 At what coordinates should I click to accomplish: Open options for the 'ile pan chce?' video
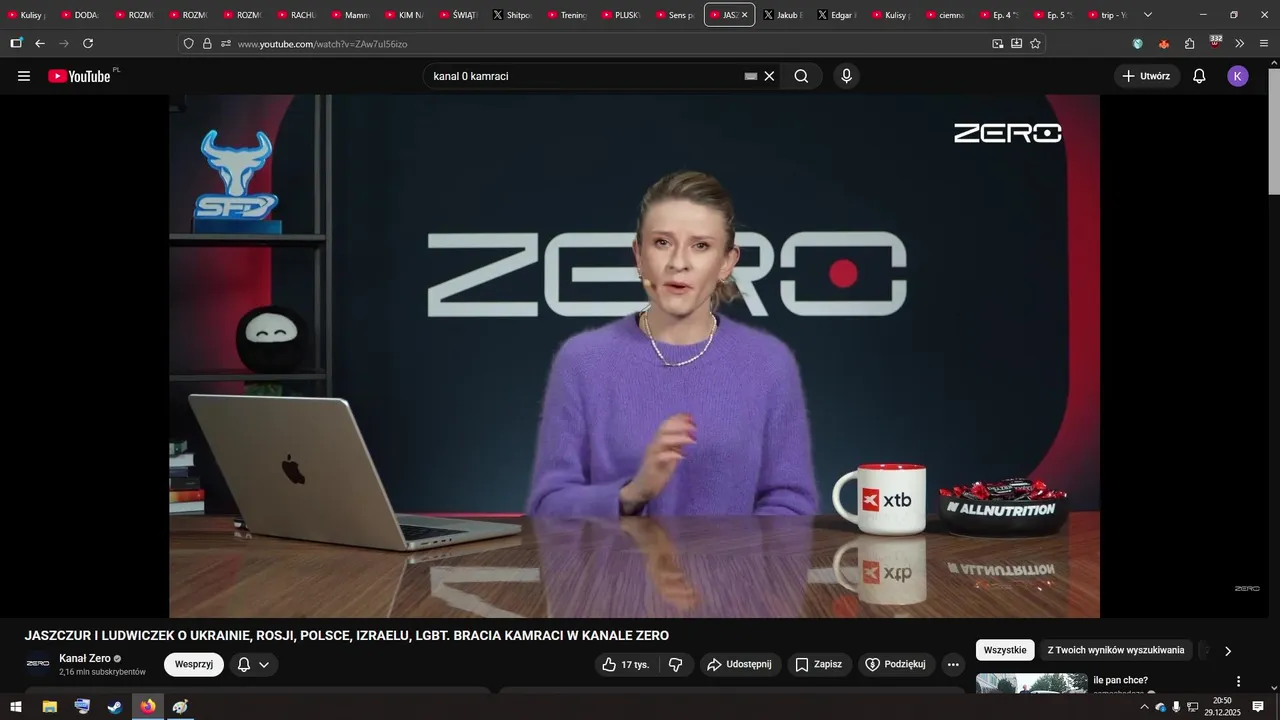pyautogui.click(x=1238, y=682)
